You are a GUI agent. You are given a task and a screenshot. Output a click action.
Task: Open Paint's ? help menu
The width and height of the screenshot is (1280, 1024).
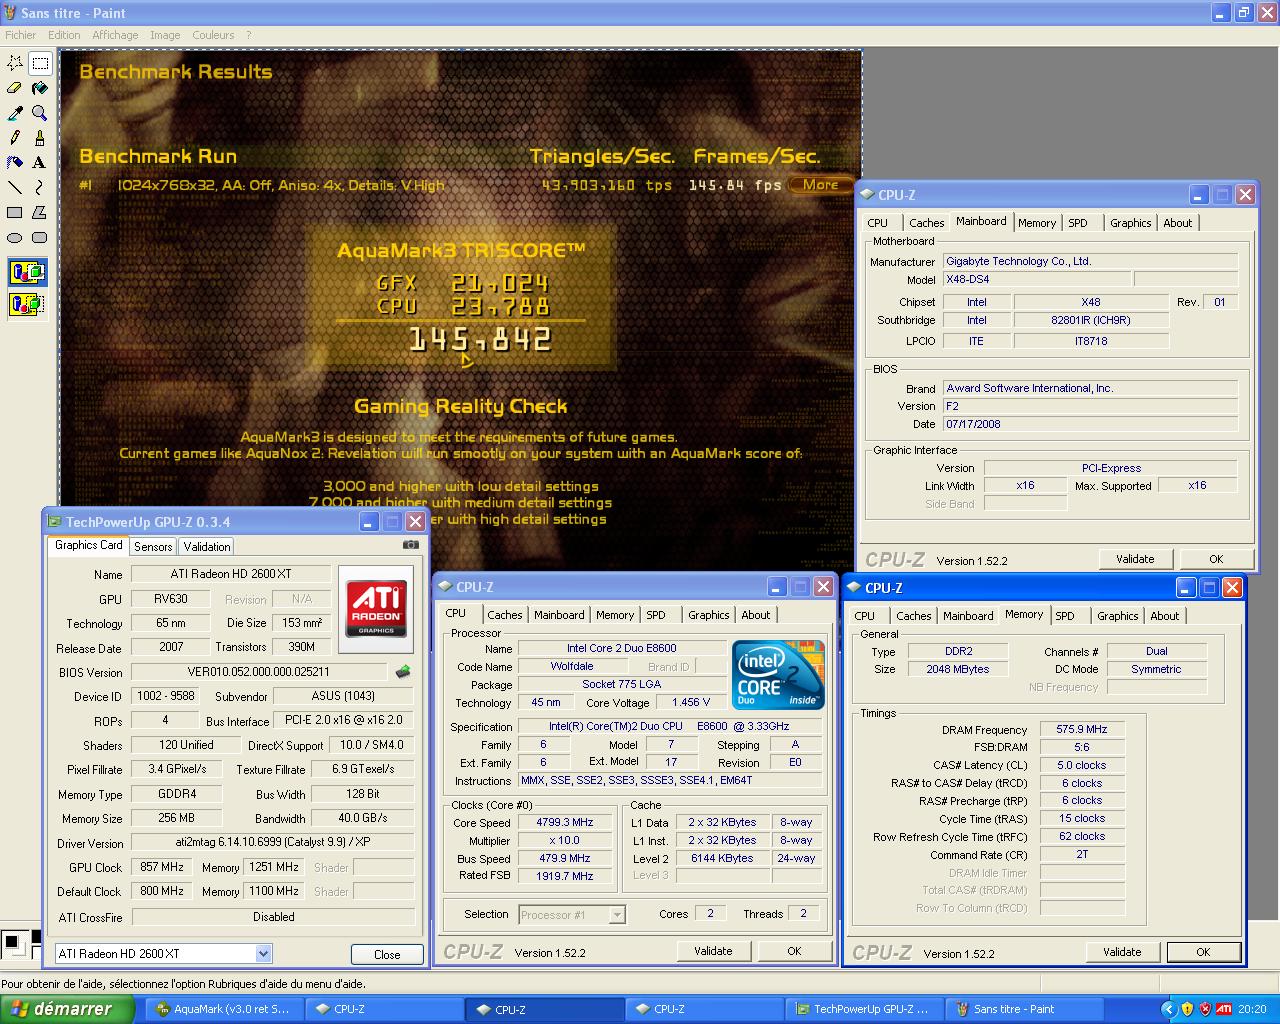(x=249, y=35)
